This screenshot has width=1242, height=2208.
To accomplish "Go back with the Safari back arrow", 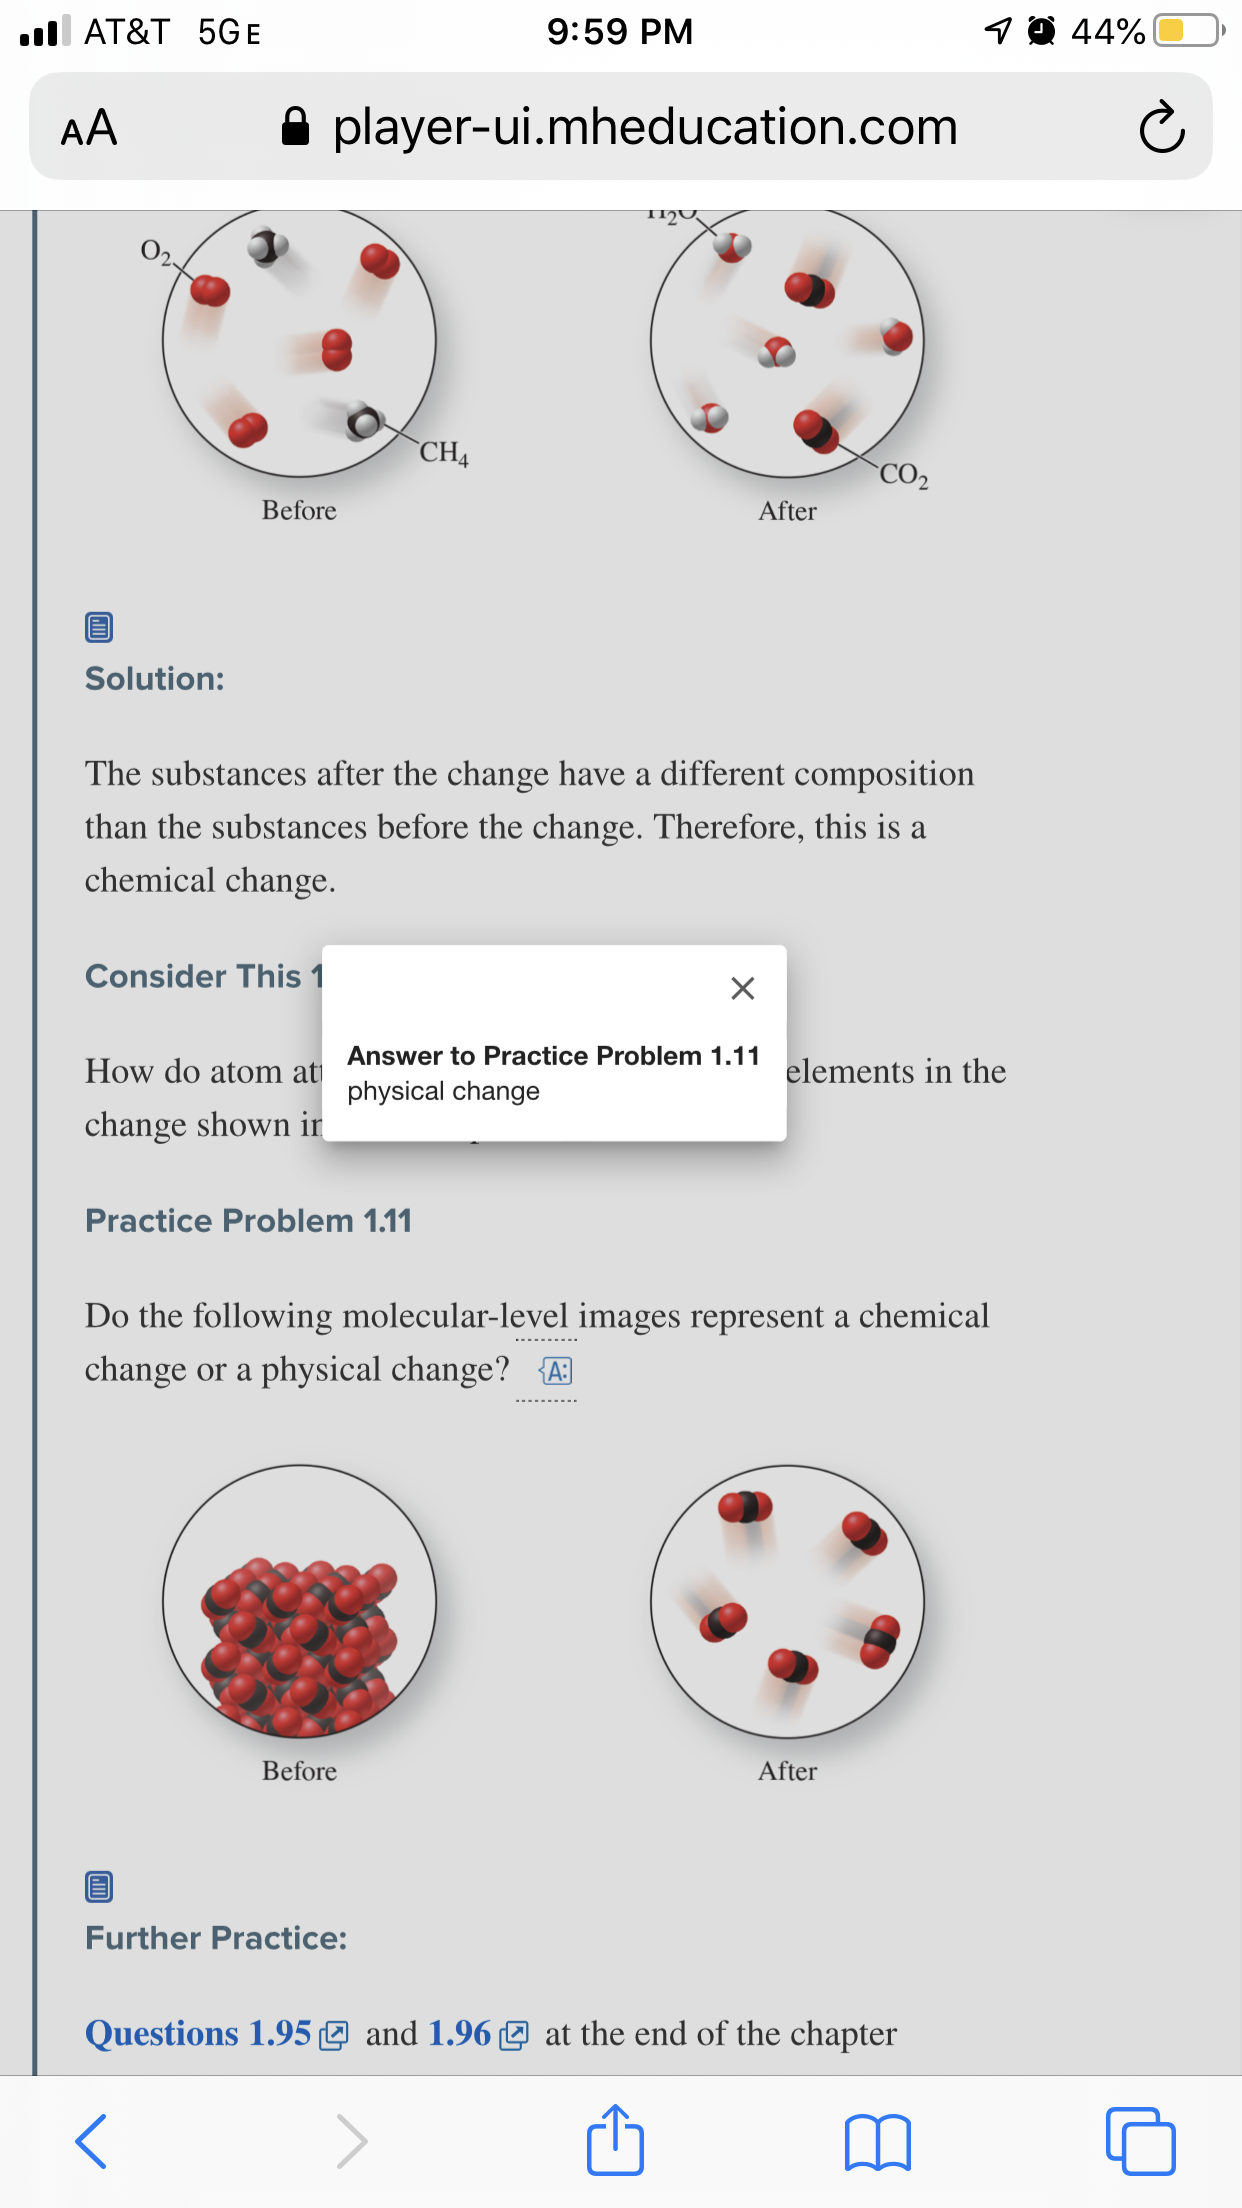I will [91, 2141].
